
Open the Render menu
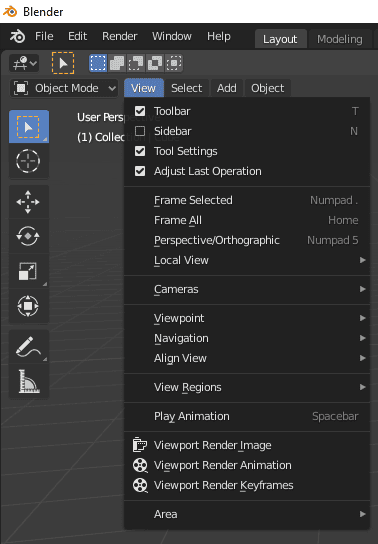point(120,36)
